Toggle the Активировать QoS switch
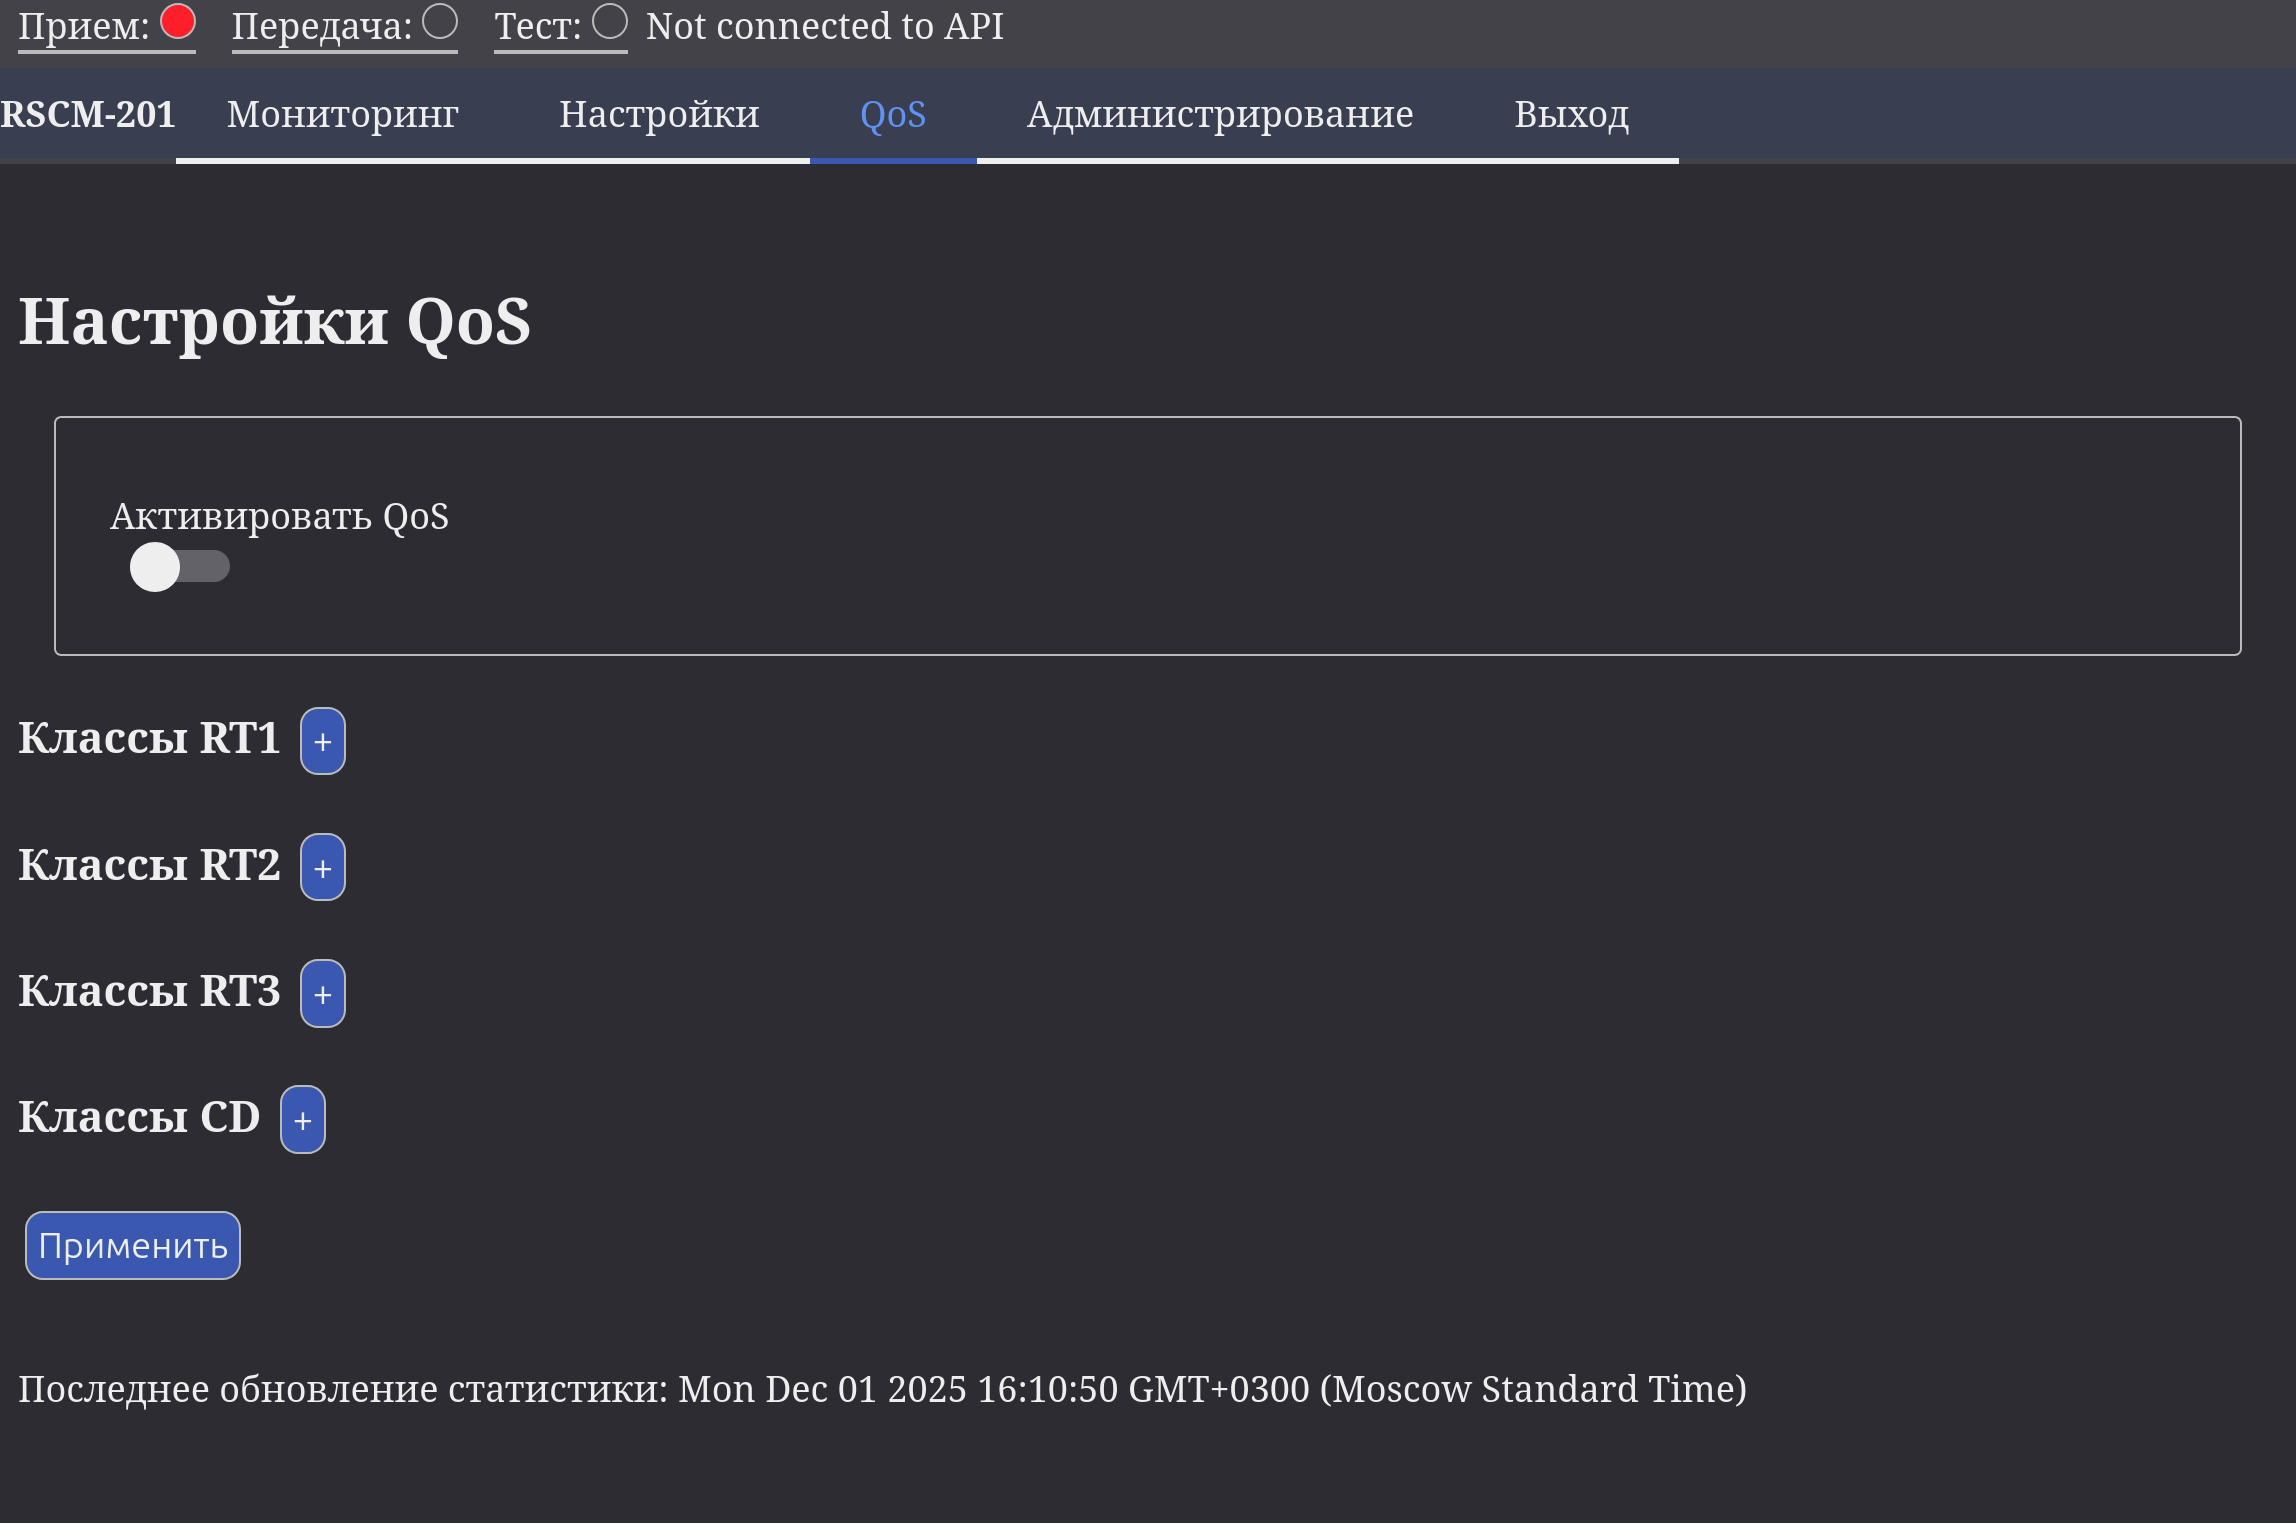The image size is (2296, 1524). coord(179,567)
